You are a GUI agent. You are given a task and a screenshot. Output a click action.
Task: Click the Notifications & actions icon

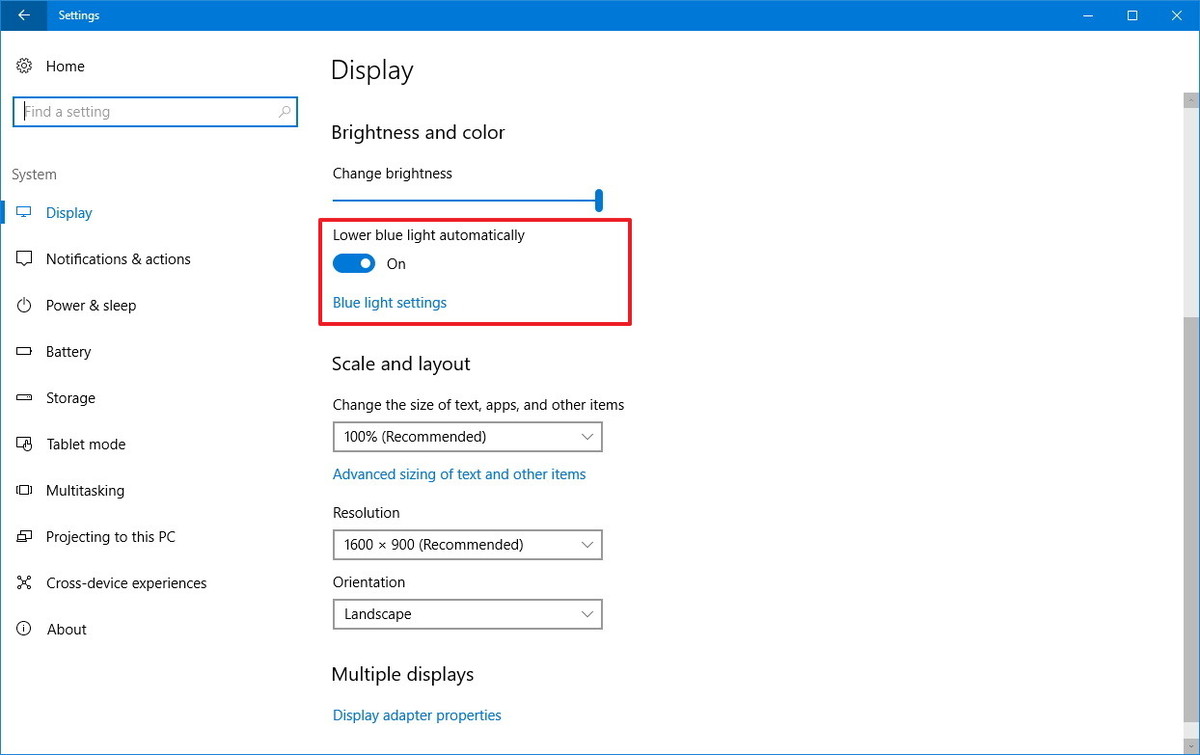24,258
